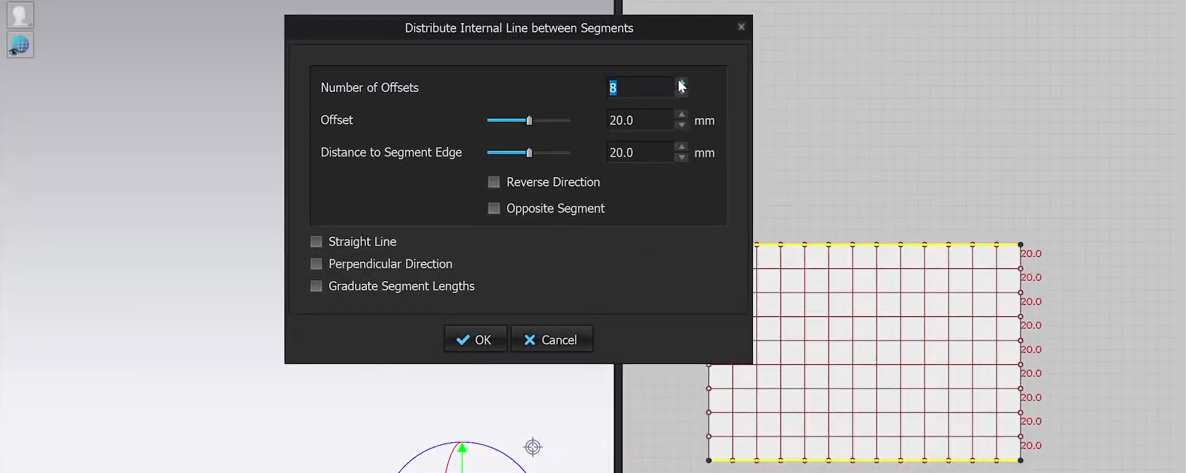Screen dimensions: 1186x473
Task: Decrease the Offset value with down arrow
Action: [x=681, y=125]
